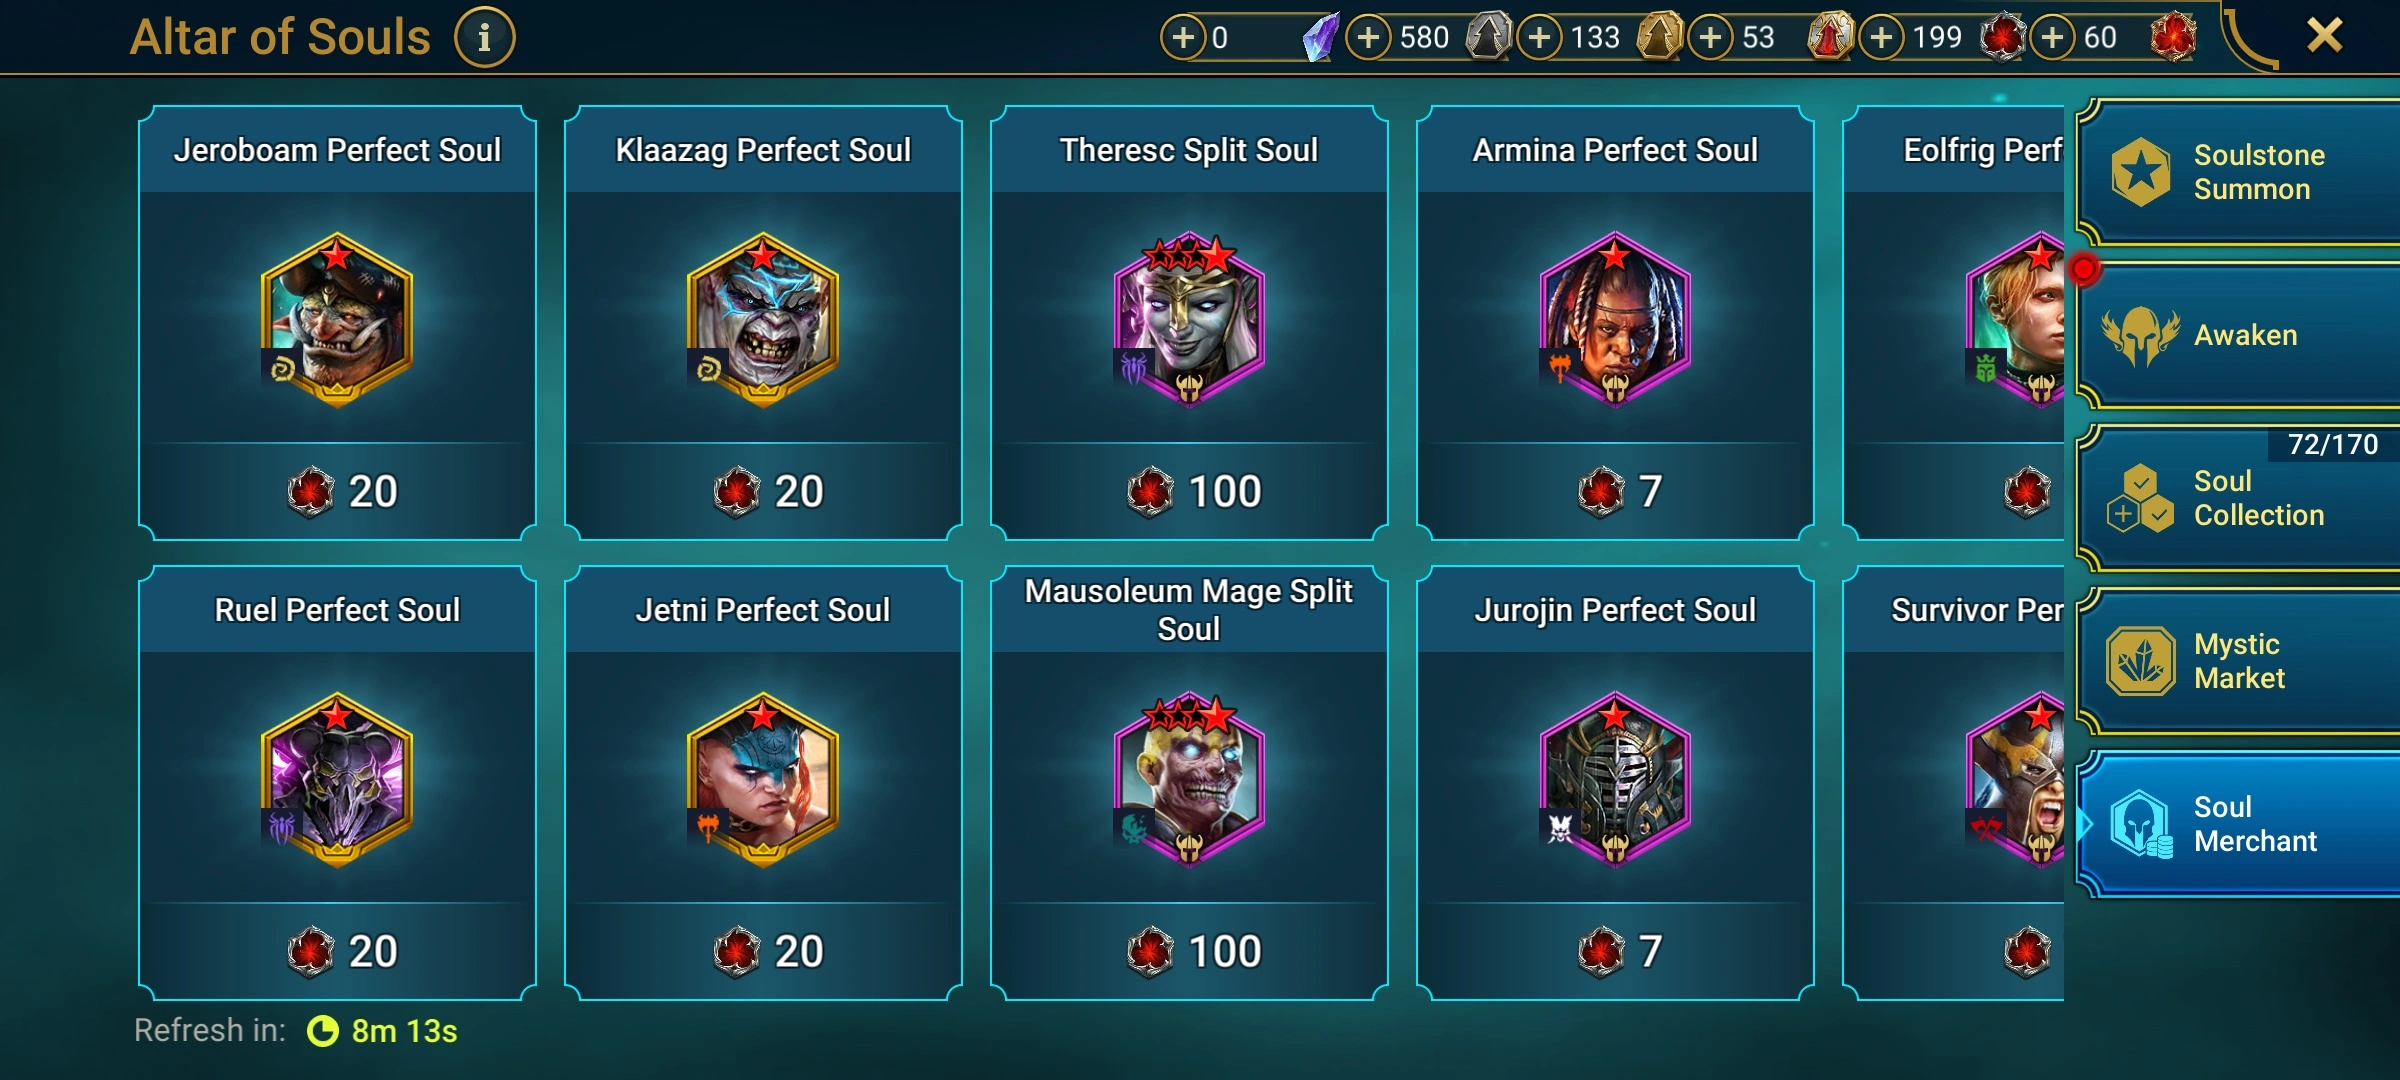Add more of the 53 currency
The height and width of the screenshot is (1080, 2400).
[x=1711, y=38]
